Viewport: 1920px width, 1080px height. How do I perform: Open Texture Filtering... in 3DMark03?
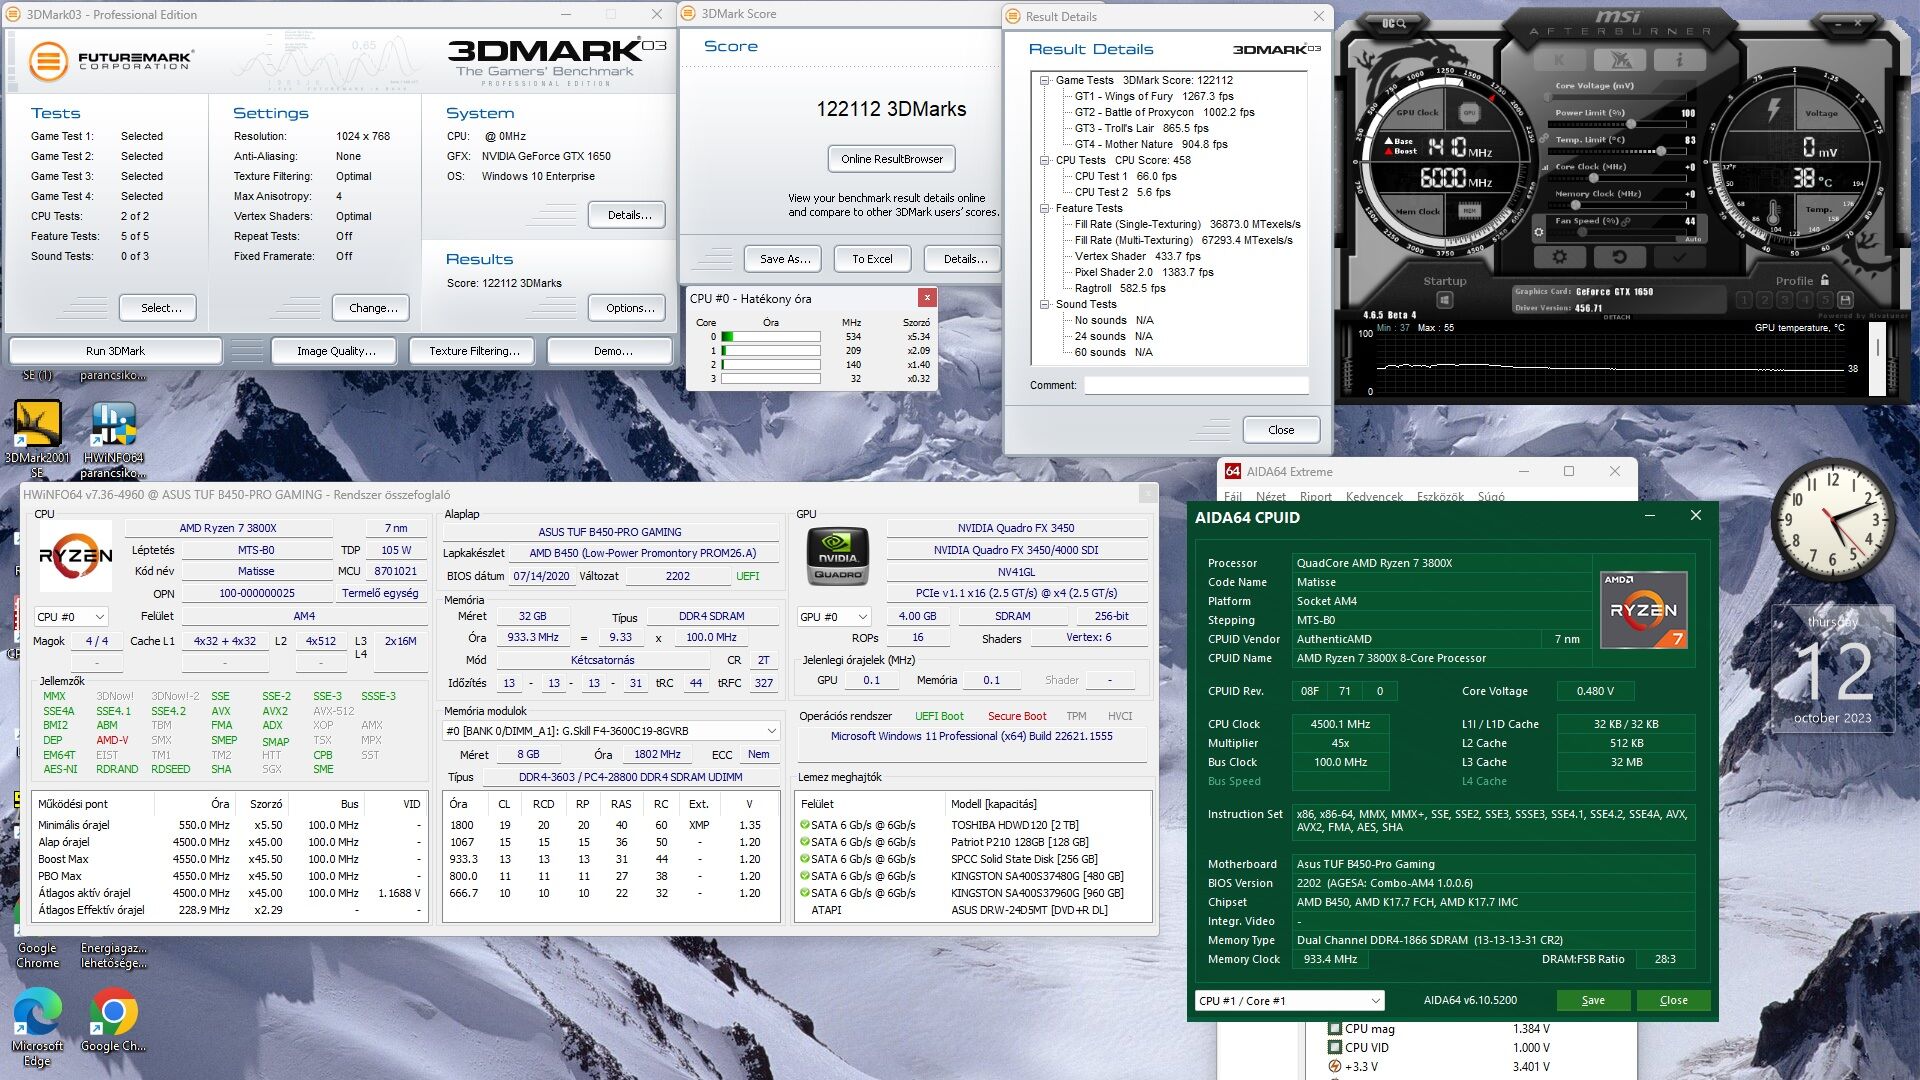pyautogui.click(x=474, y=351)
